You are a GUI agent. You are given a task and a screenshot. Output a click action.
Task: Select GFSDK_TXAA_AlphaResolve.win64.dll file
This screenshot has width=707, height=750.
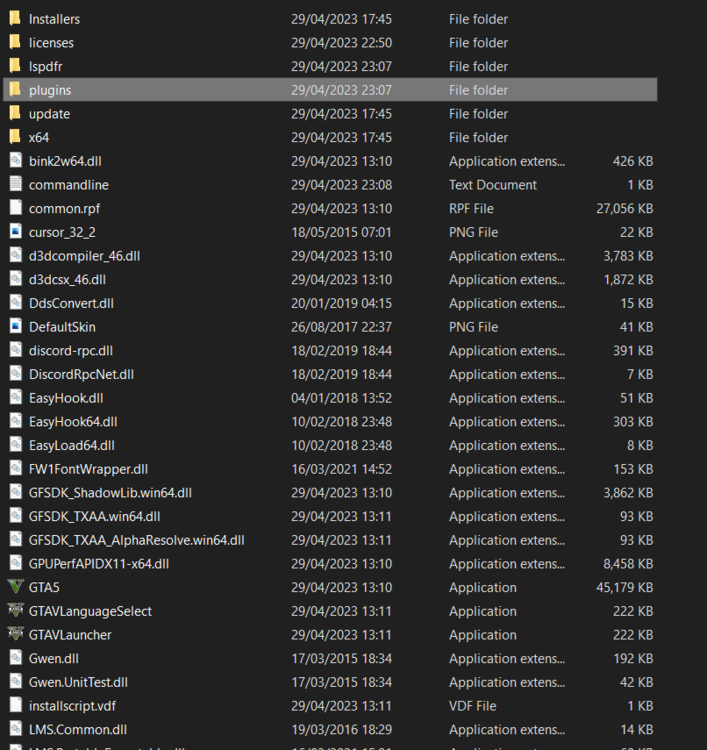pyautogui.click(x=330, y=540)
